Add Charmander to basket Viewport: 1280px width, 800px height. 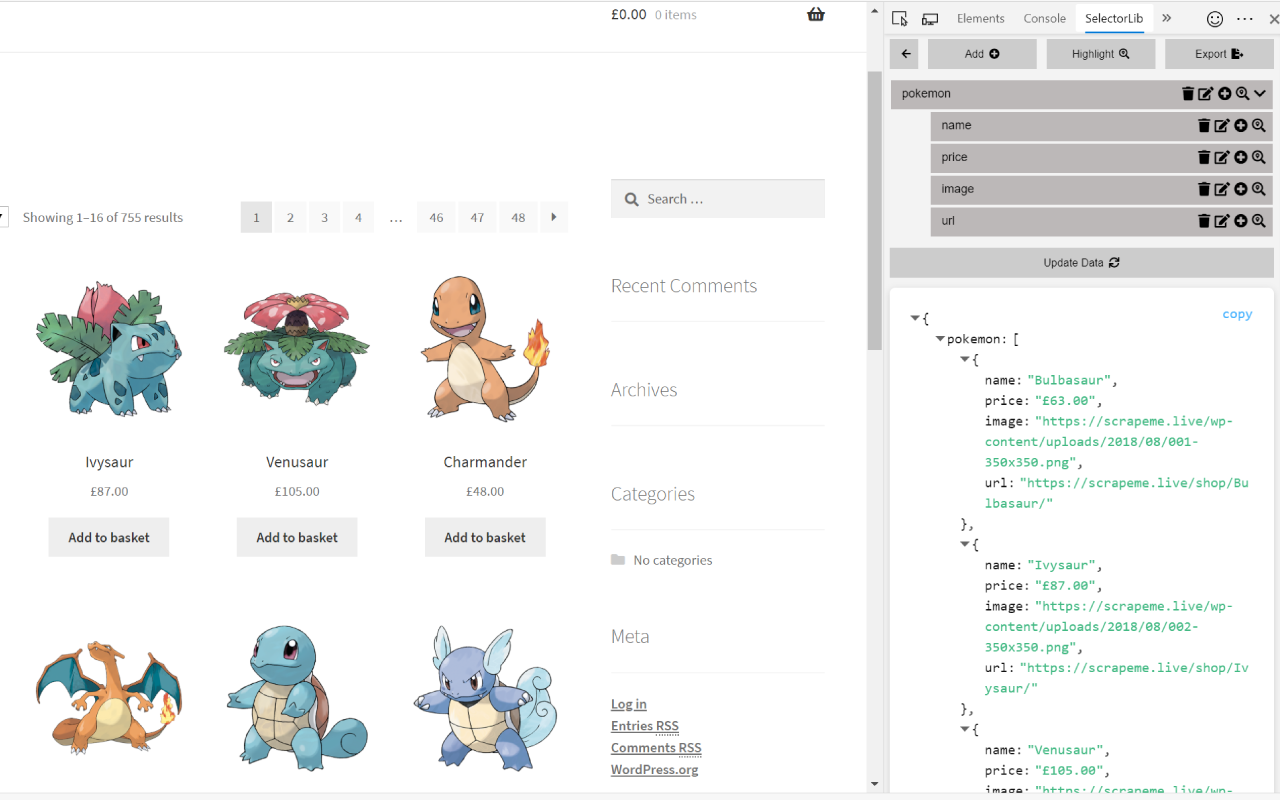pyautogui.click(x=485, y=537)
